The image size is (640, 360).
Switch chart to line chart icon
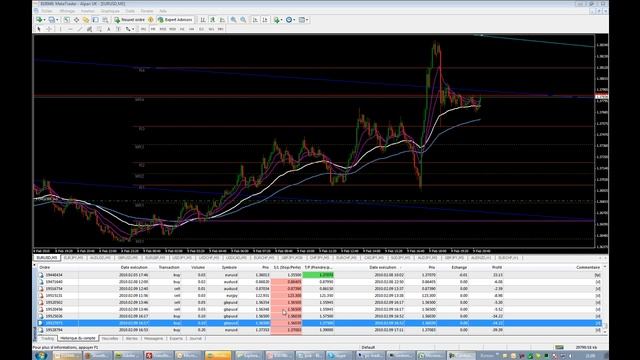[222, 20]
